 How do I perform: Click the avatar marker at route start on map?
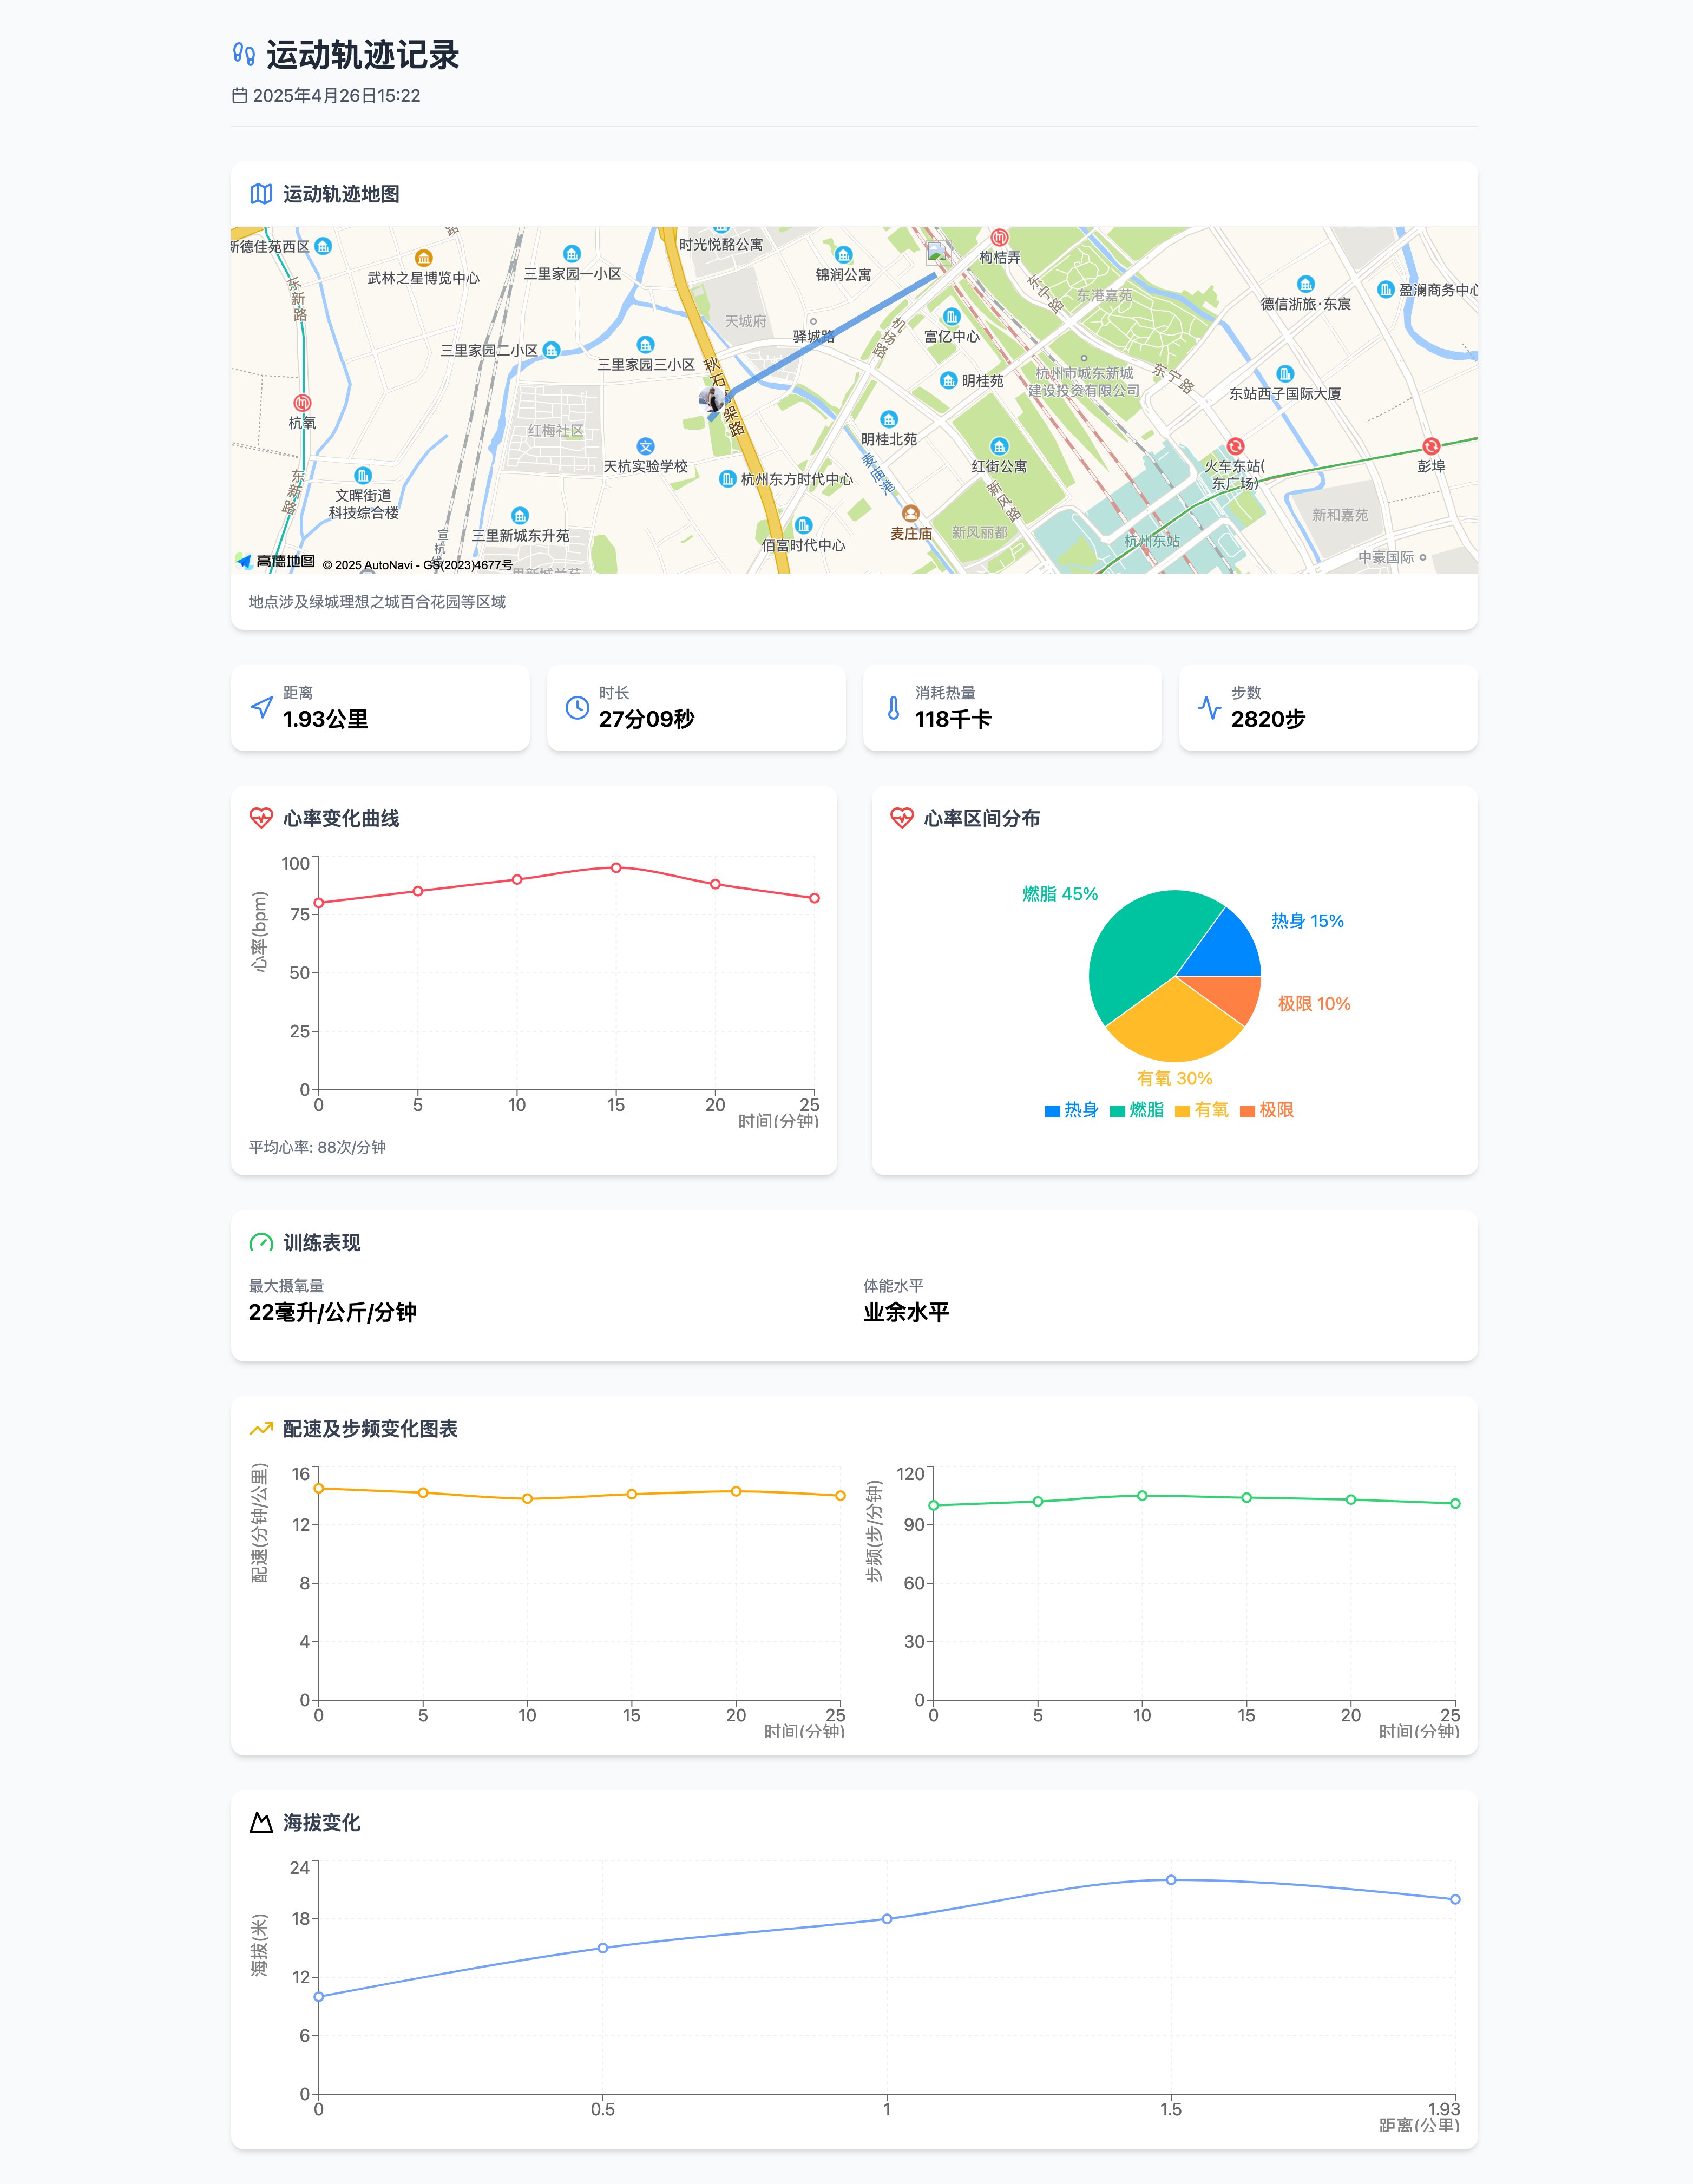tap(712, 400)
